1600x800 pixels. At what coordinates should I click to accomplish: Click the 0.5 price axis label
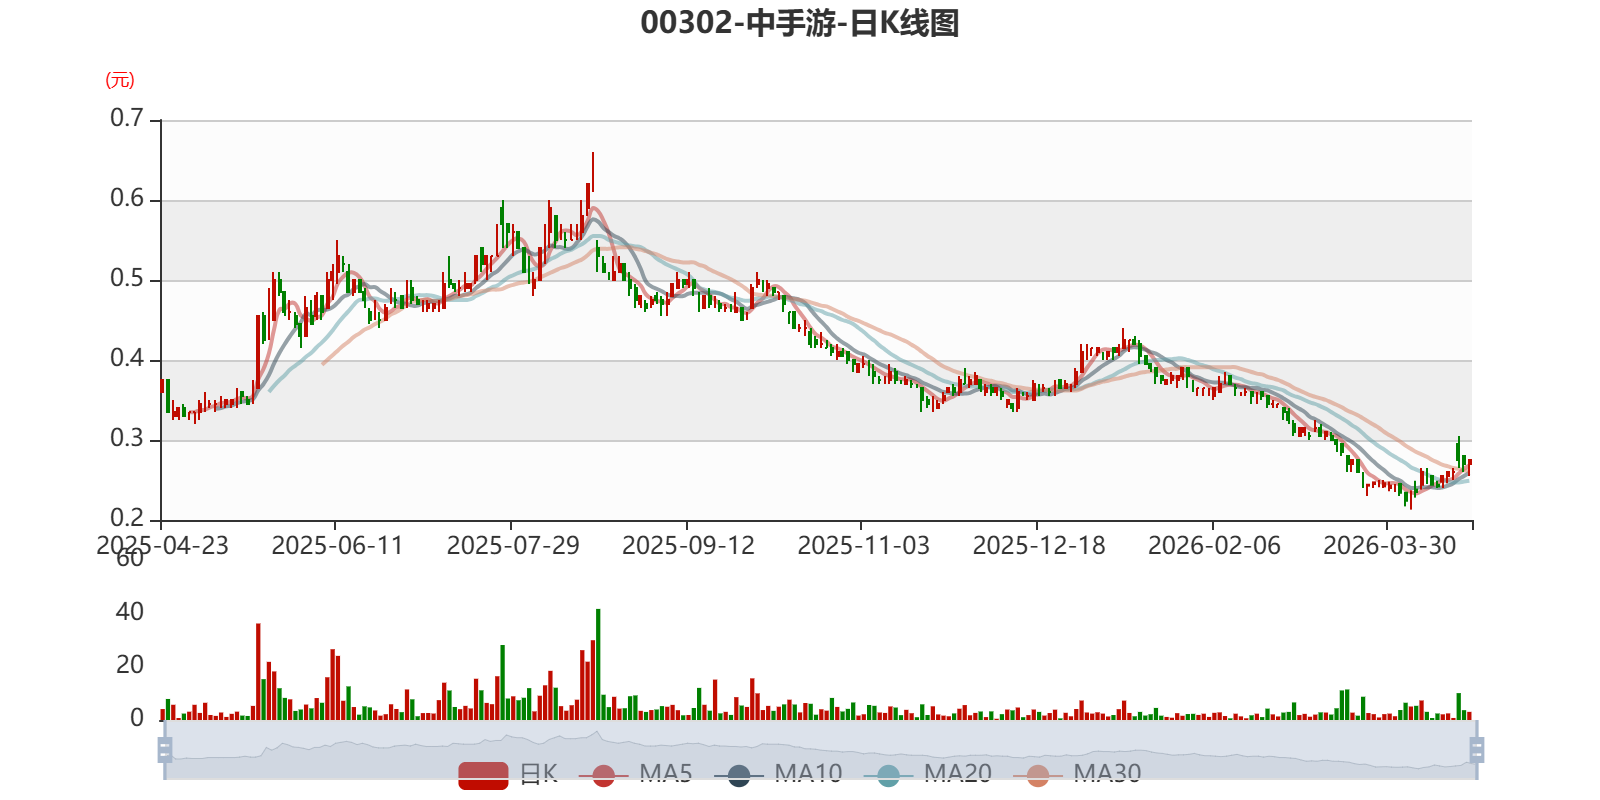click(x=127, y=278)
